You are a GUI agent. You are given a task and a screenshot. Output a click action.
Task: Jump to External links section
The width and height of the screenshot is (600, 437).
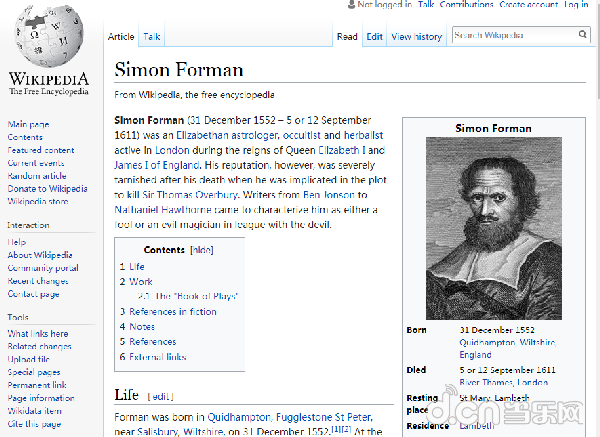153,357
